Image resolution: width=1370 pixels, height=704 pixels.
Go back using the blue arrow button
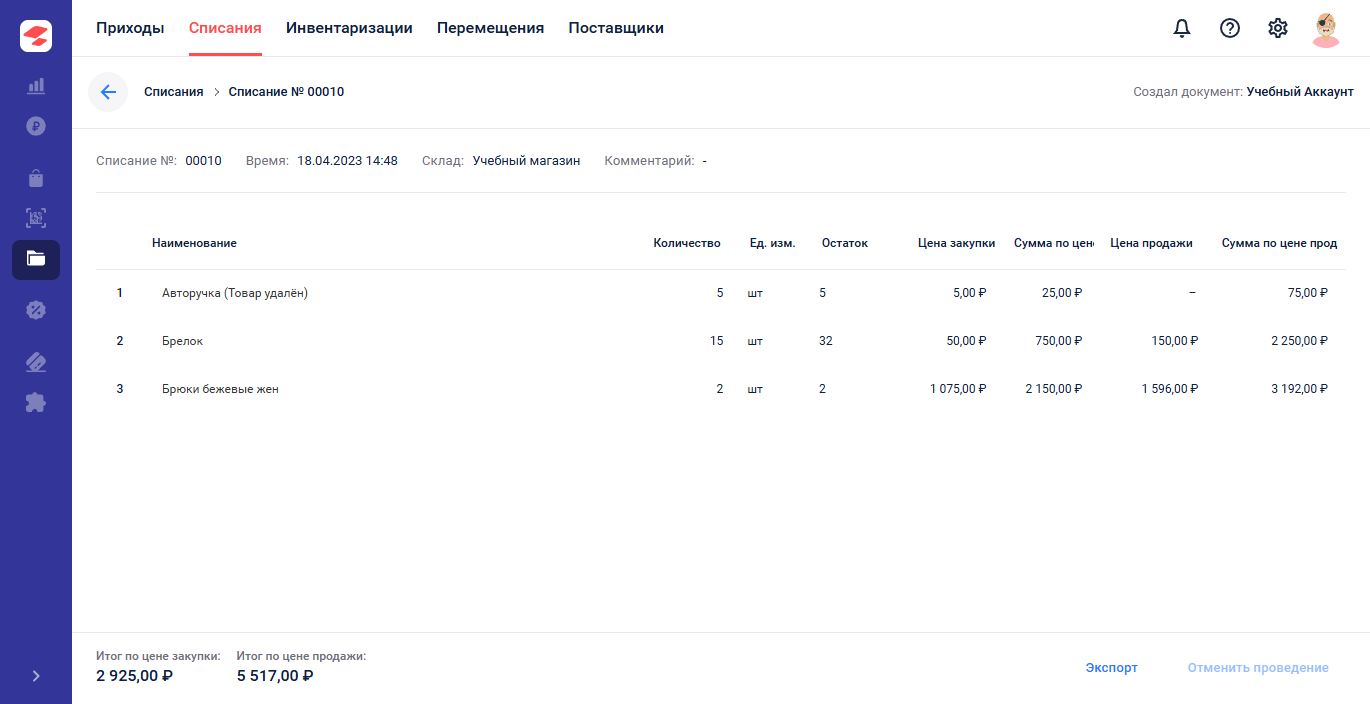tap(108, 92)
